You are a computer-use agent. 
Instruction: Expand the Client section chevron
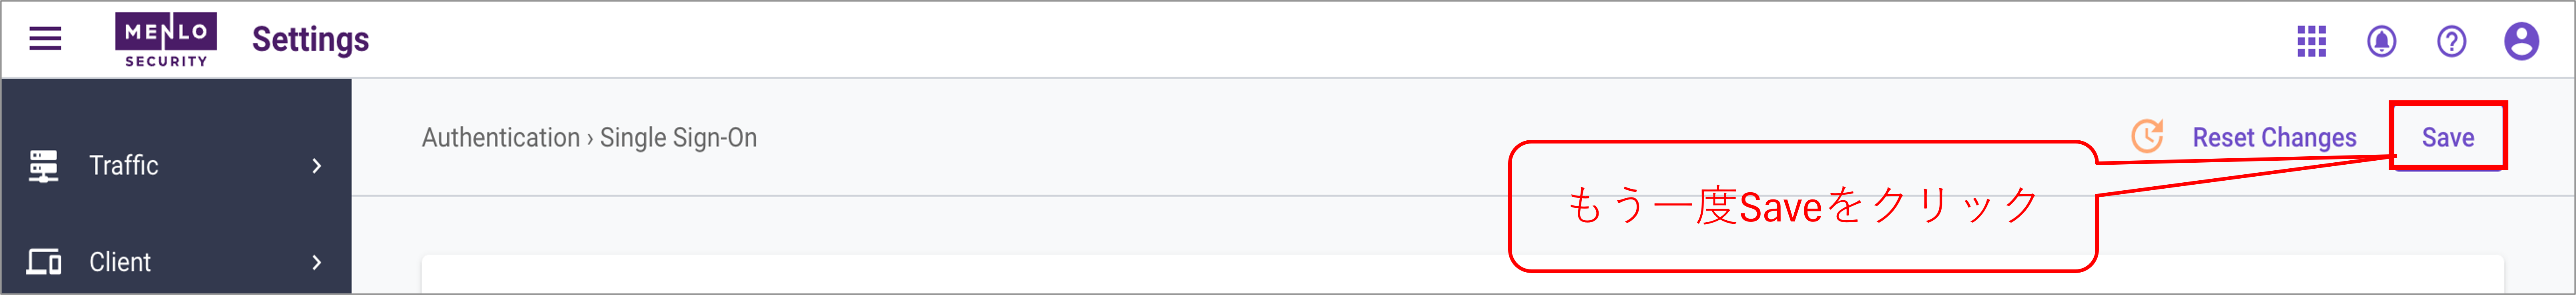[317, 262]
